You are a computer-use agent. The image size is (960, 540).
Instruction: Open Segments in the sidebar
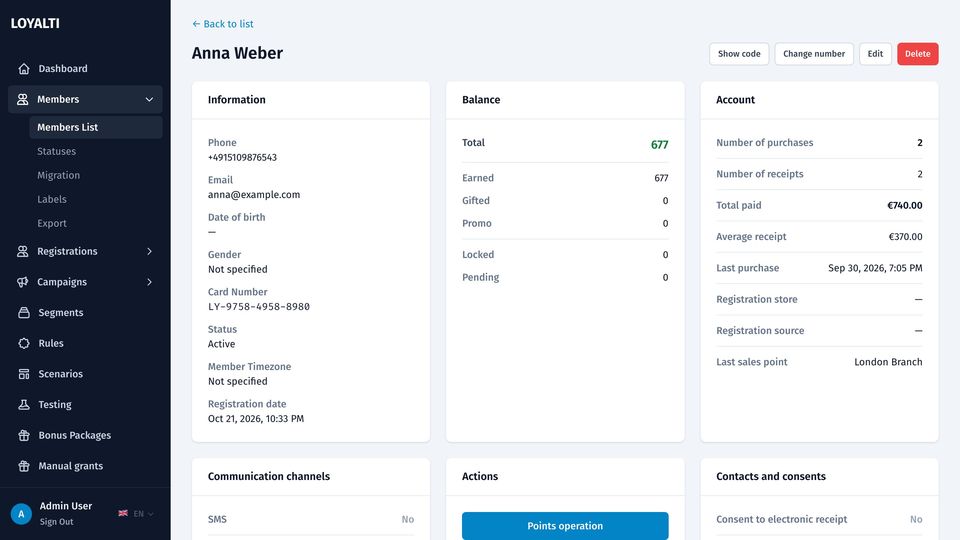point(85,312)
